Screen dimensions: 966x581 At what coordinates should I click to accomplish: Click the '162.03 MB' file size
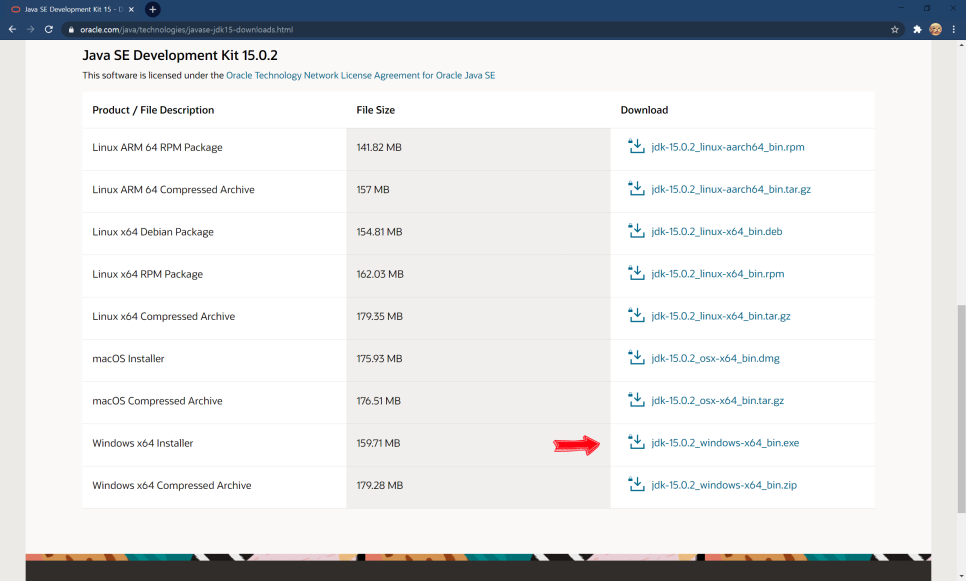coord(380,274)
